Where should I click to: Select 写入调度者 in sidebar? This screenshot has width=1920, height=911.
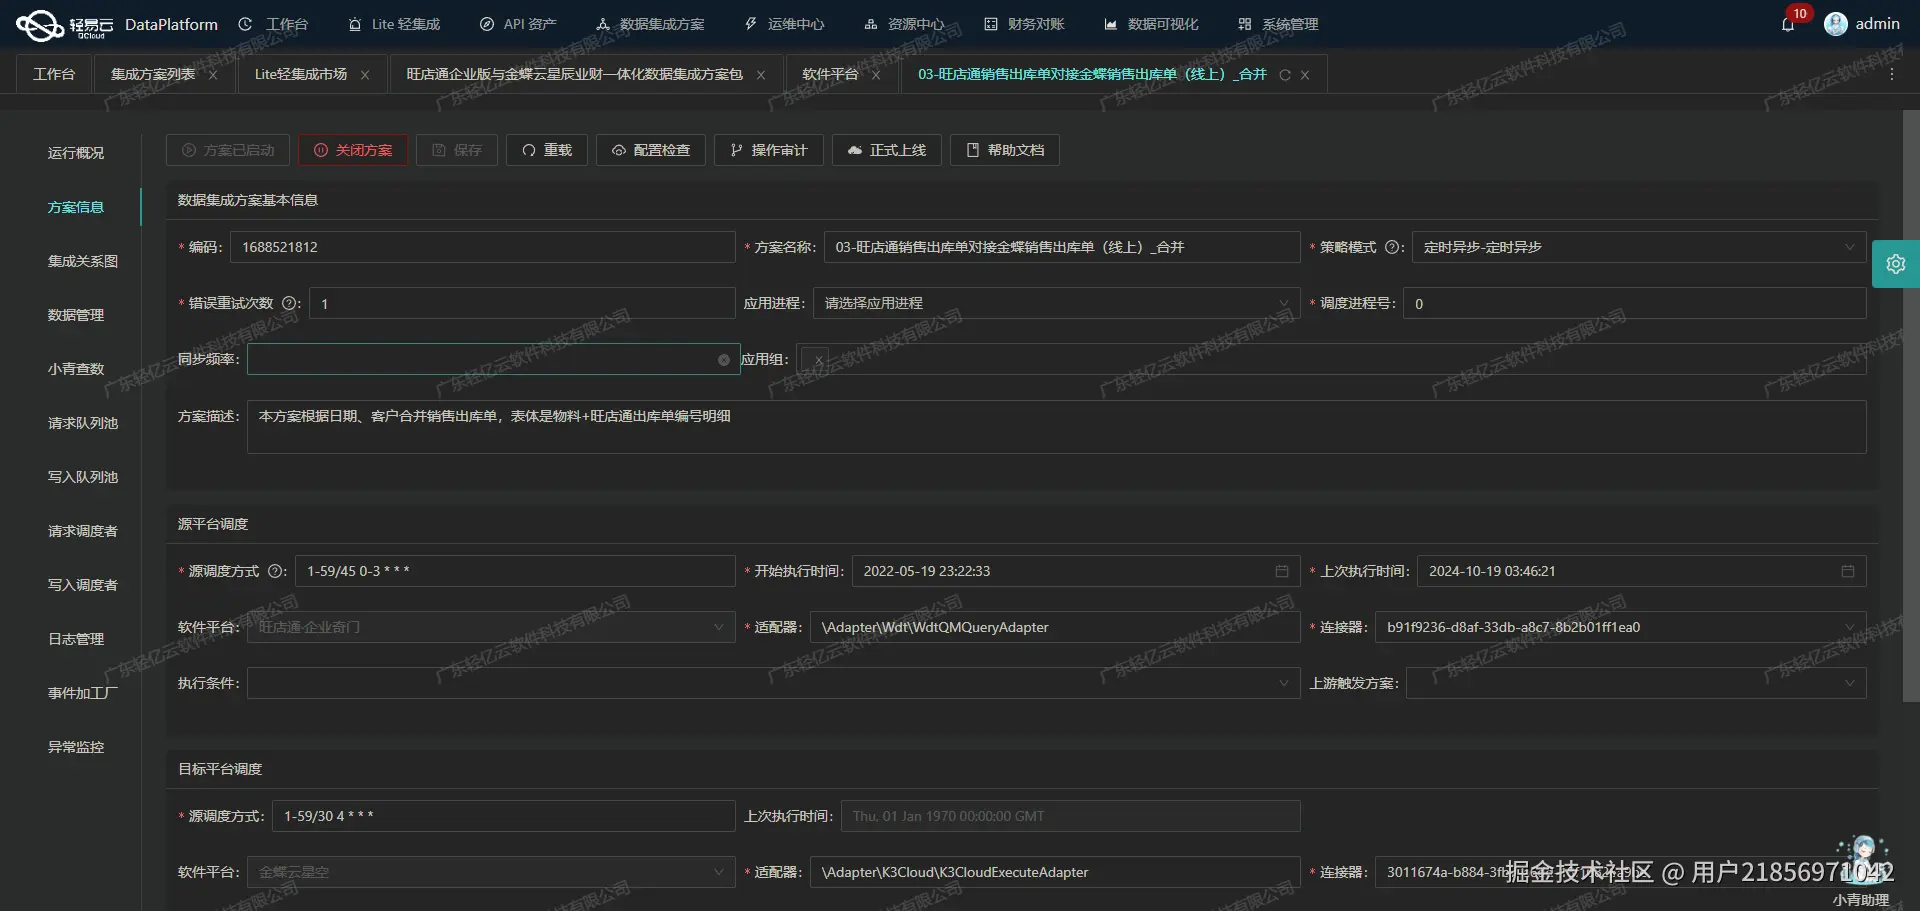click(x=83, y=585)
